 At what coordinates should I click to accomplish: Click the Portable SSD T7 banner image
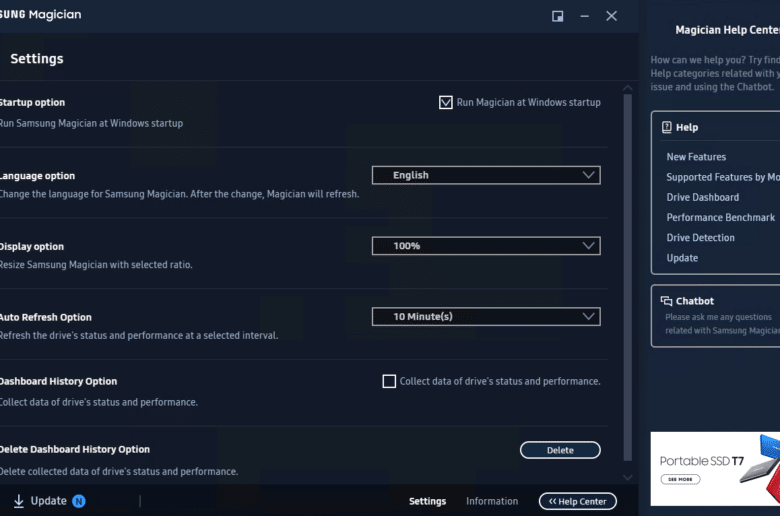715,469
